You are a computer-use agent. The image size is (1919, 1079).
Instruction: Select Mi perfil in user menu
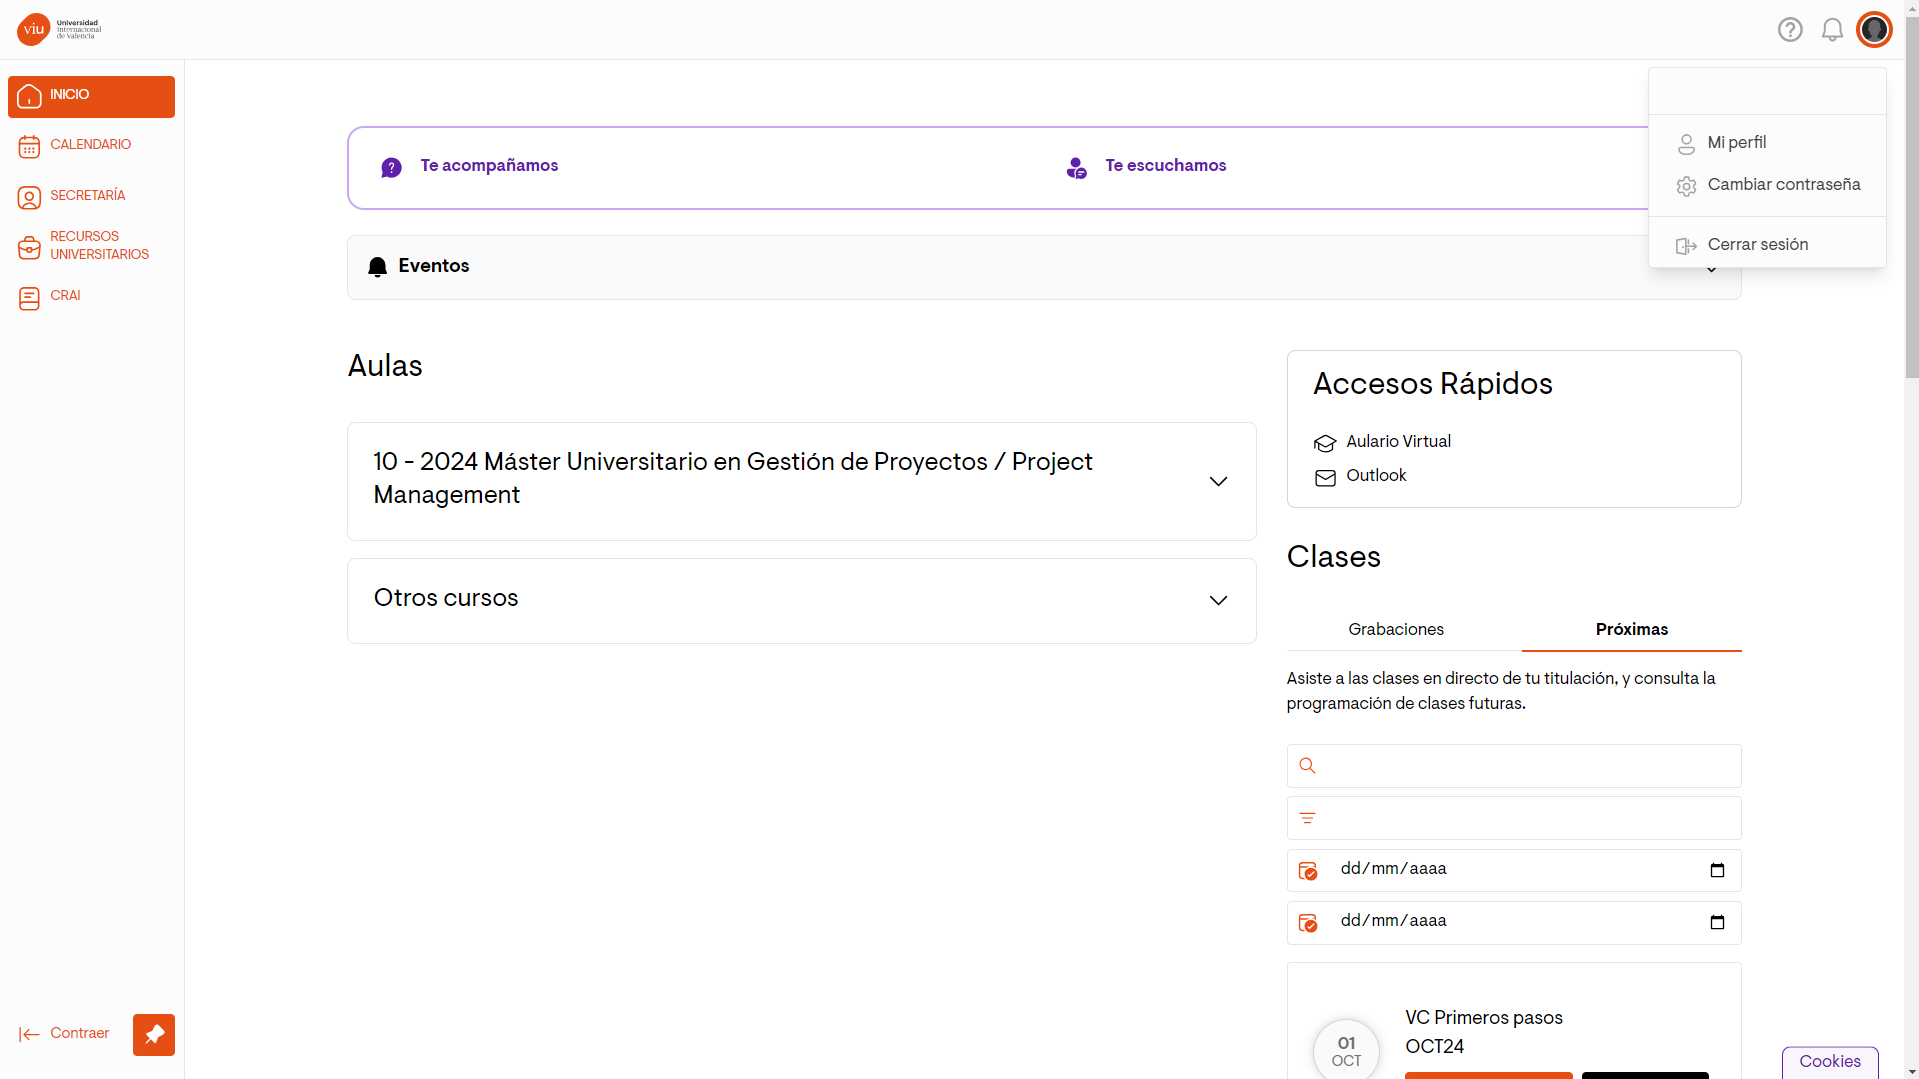(1767, 143)
